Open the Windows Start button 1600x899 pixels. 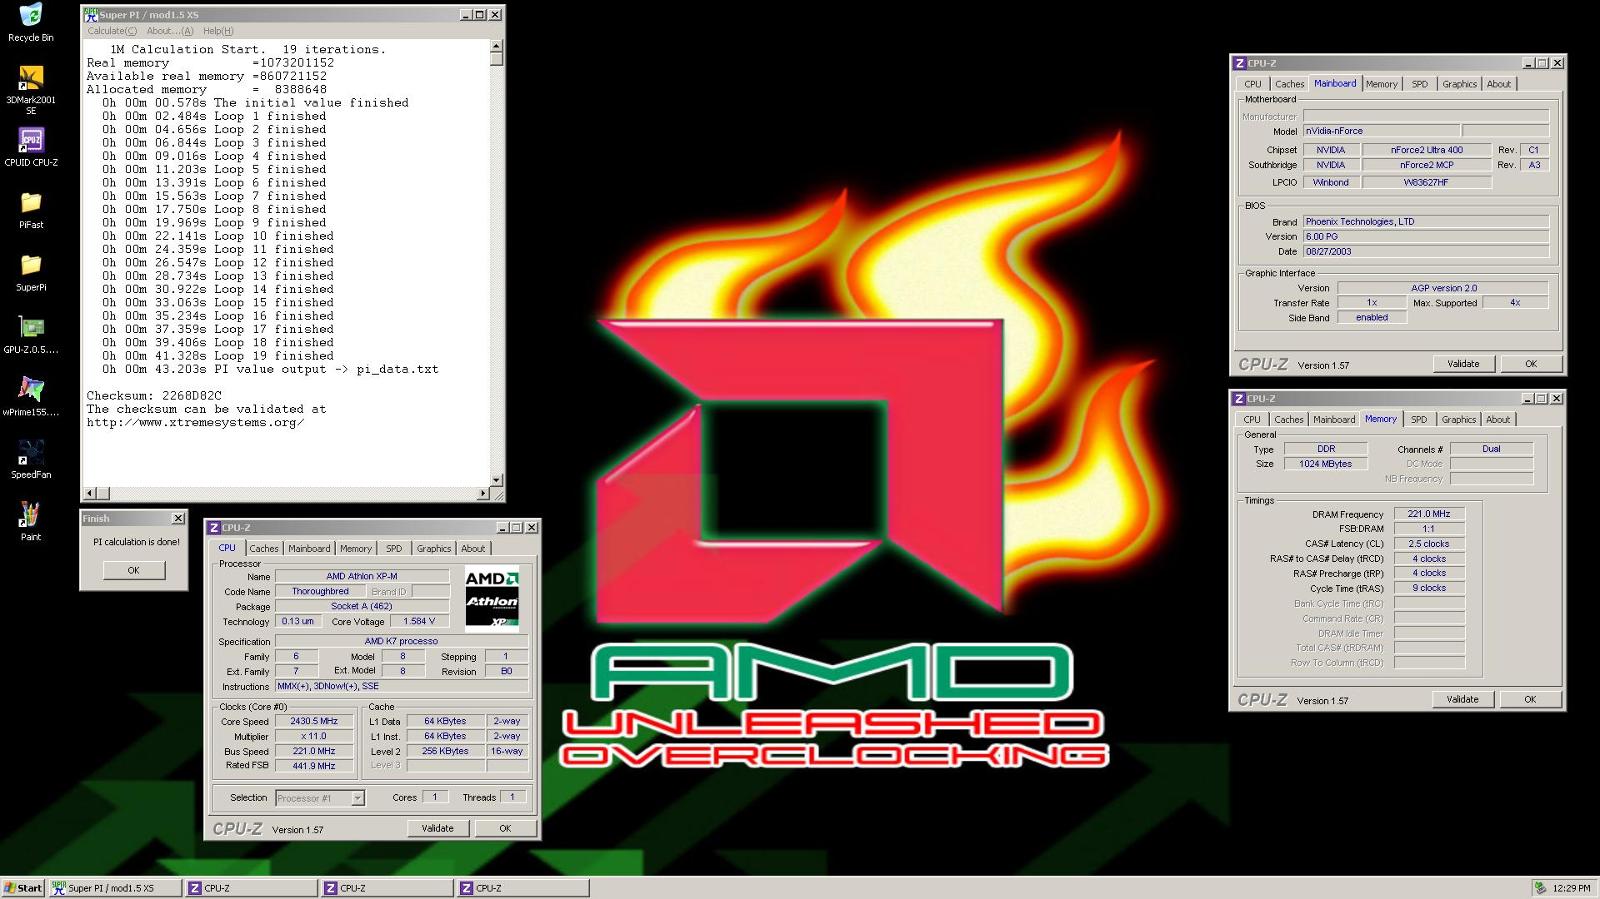point(23,888)
